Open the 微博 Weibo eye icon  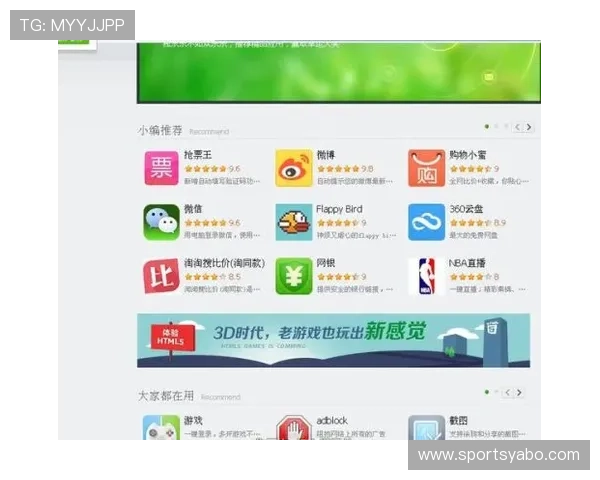(293, 168)
